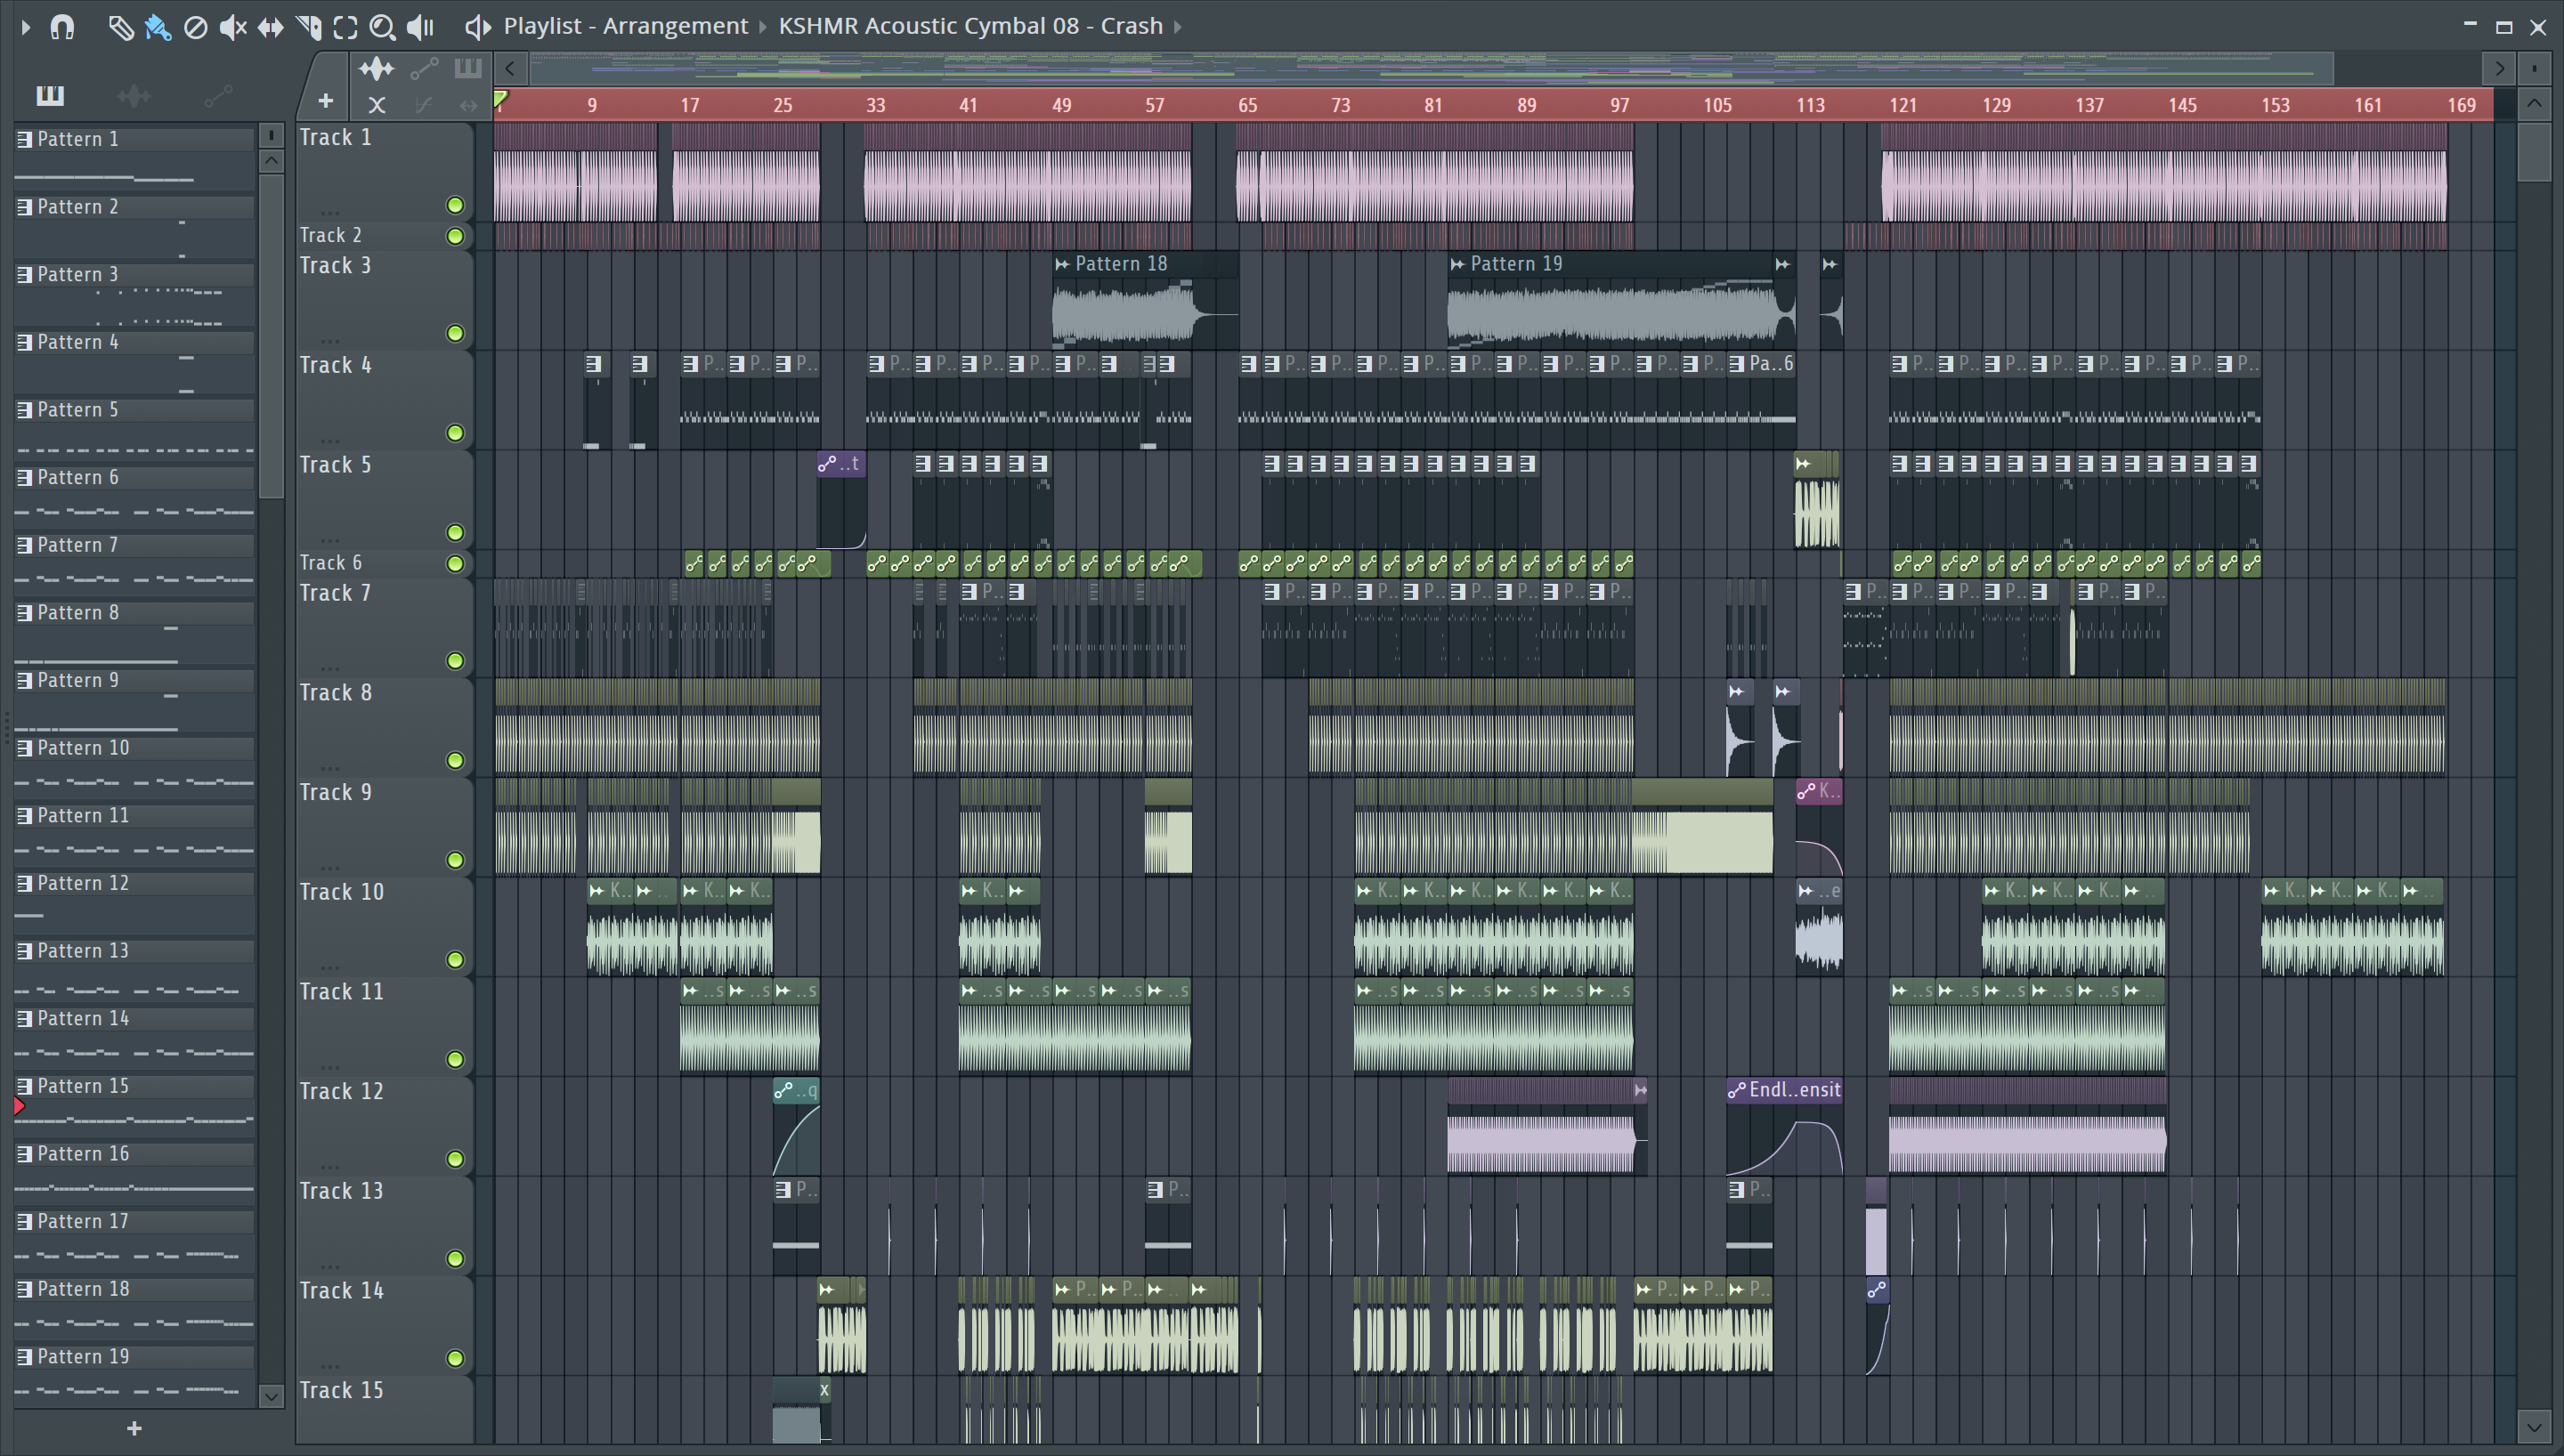
Task: Click the playlist overview scroll bar
Action: [x=1430, y=68]
